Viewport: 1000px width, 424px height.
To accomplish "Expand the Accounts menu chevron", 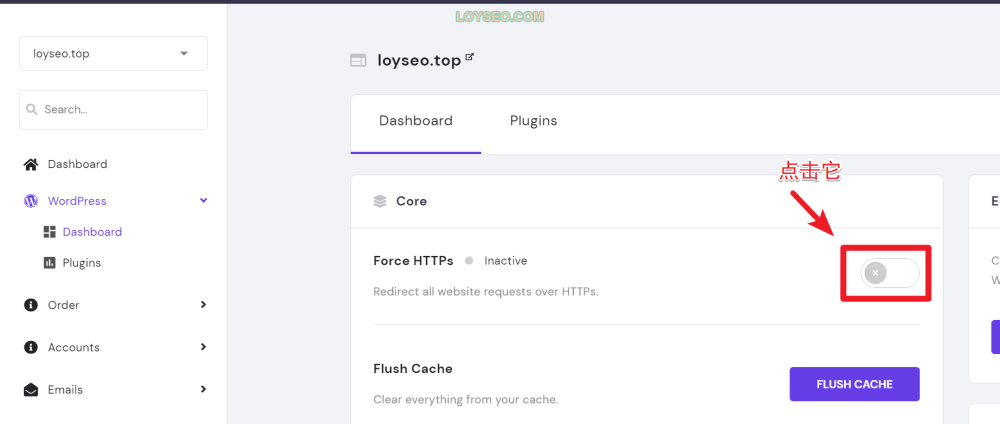I will click(x=203, y=347).
